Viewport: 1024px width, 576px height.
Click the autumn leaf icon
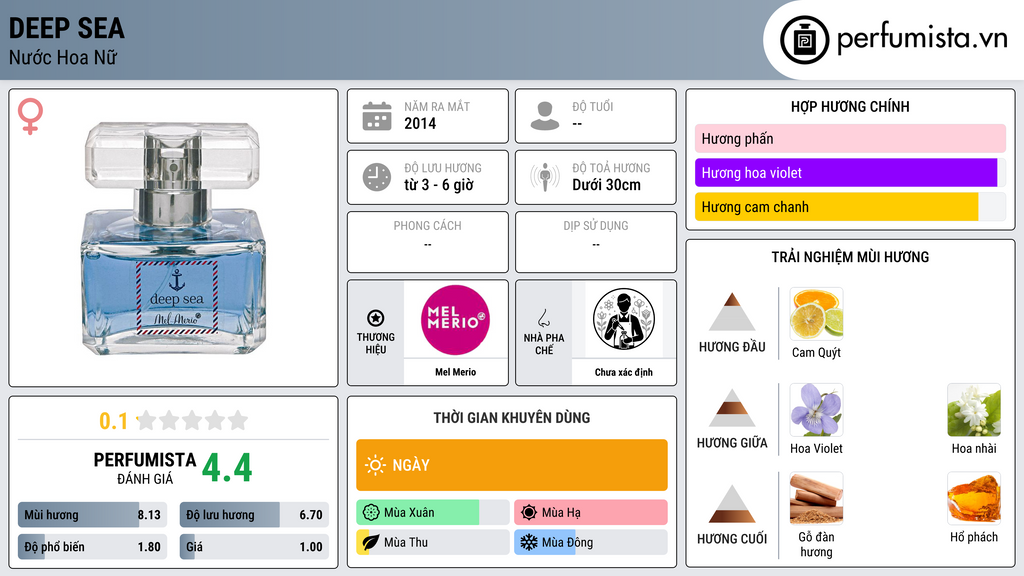click(x=371, y=542)
